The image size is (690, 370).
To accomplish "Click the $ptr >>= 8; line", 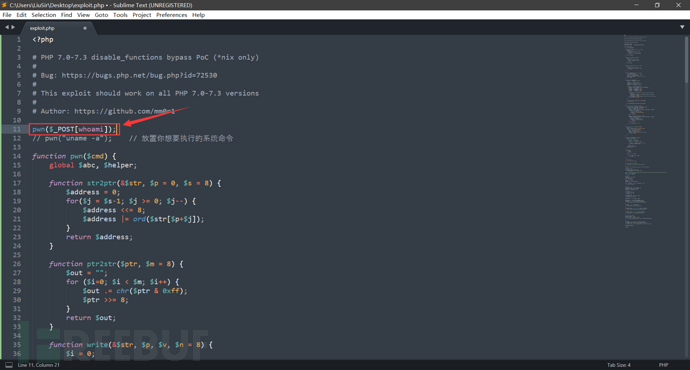I will pyautogui.click(x=105, y=300).
